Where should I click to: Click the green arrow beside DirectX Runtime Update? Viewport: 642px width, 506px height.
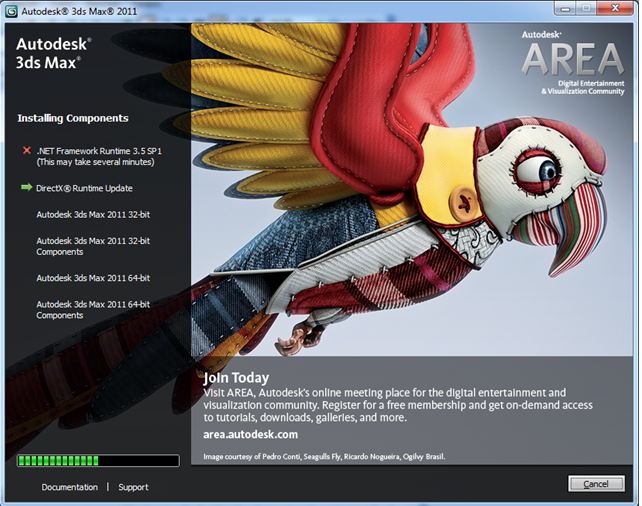27,187
